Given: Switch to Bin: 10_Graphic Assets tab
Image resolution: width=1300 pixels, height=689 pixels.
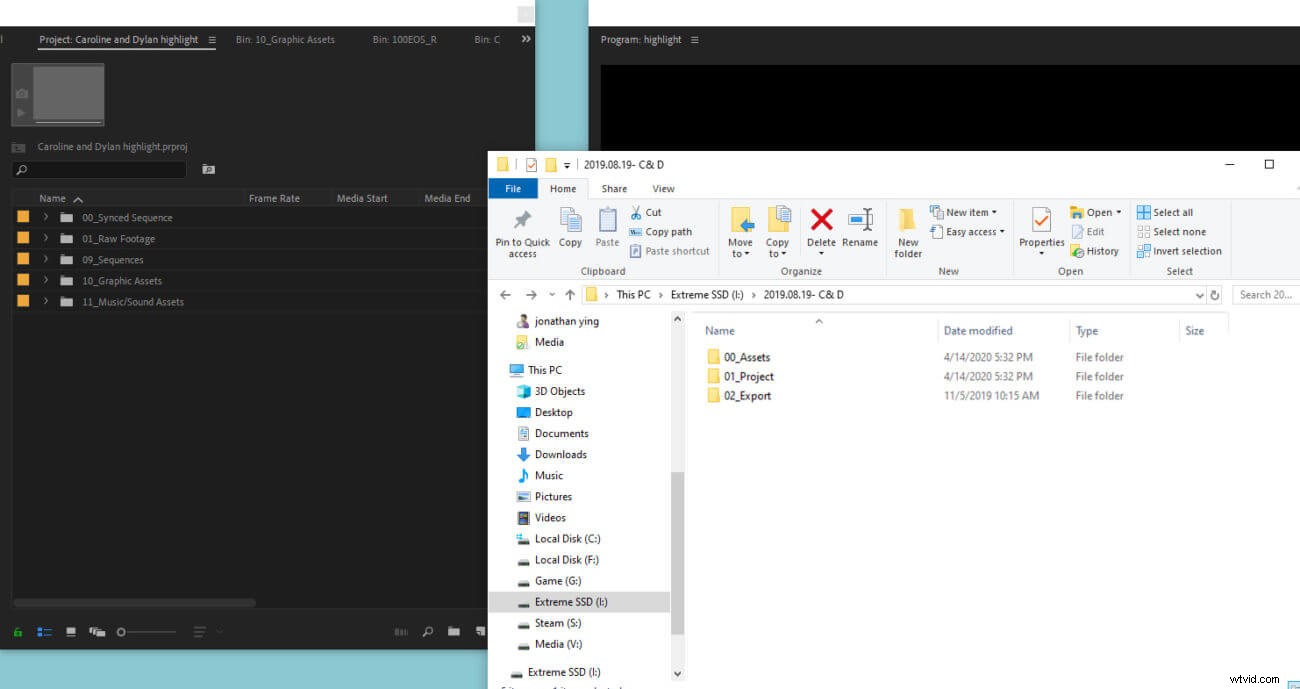Looking at the screenshot, I should (x=285, y=40).
